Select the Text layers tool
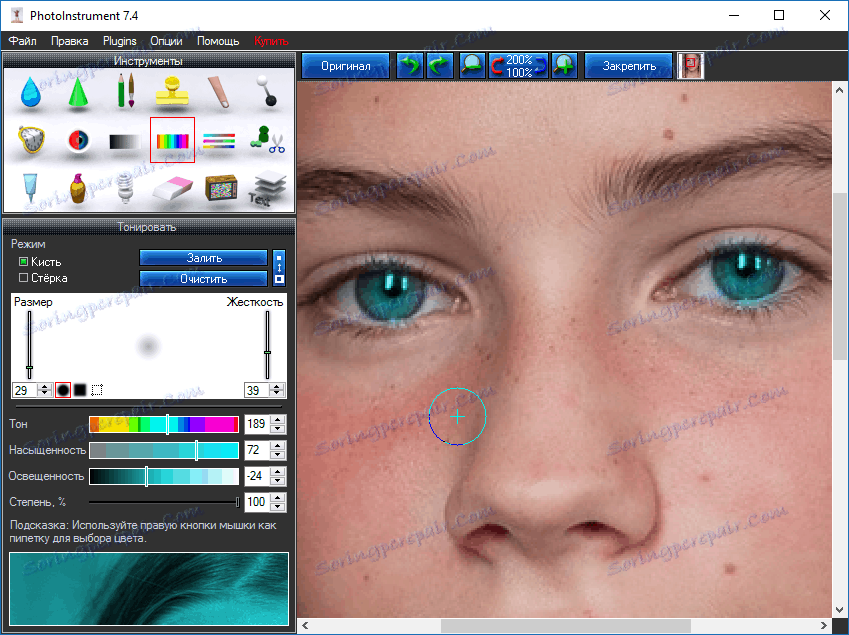This screenshot has height=635, width=849. pos(267,188)
